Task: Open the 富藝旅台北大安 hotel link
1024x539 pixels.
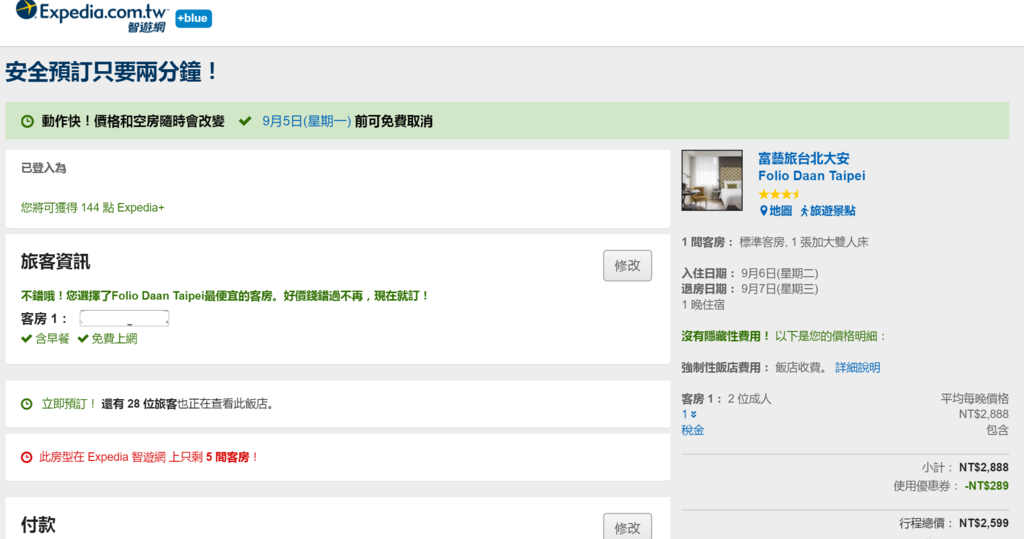Action: point(803,158)
